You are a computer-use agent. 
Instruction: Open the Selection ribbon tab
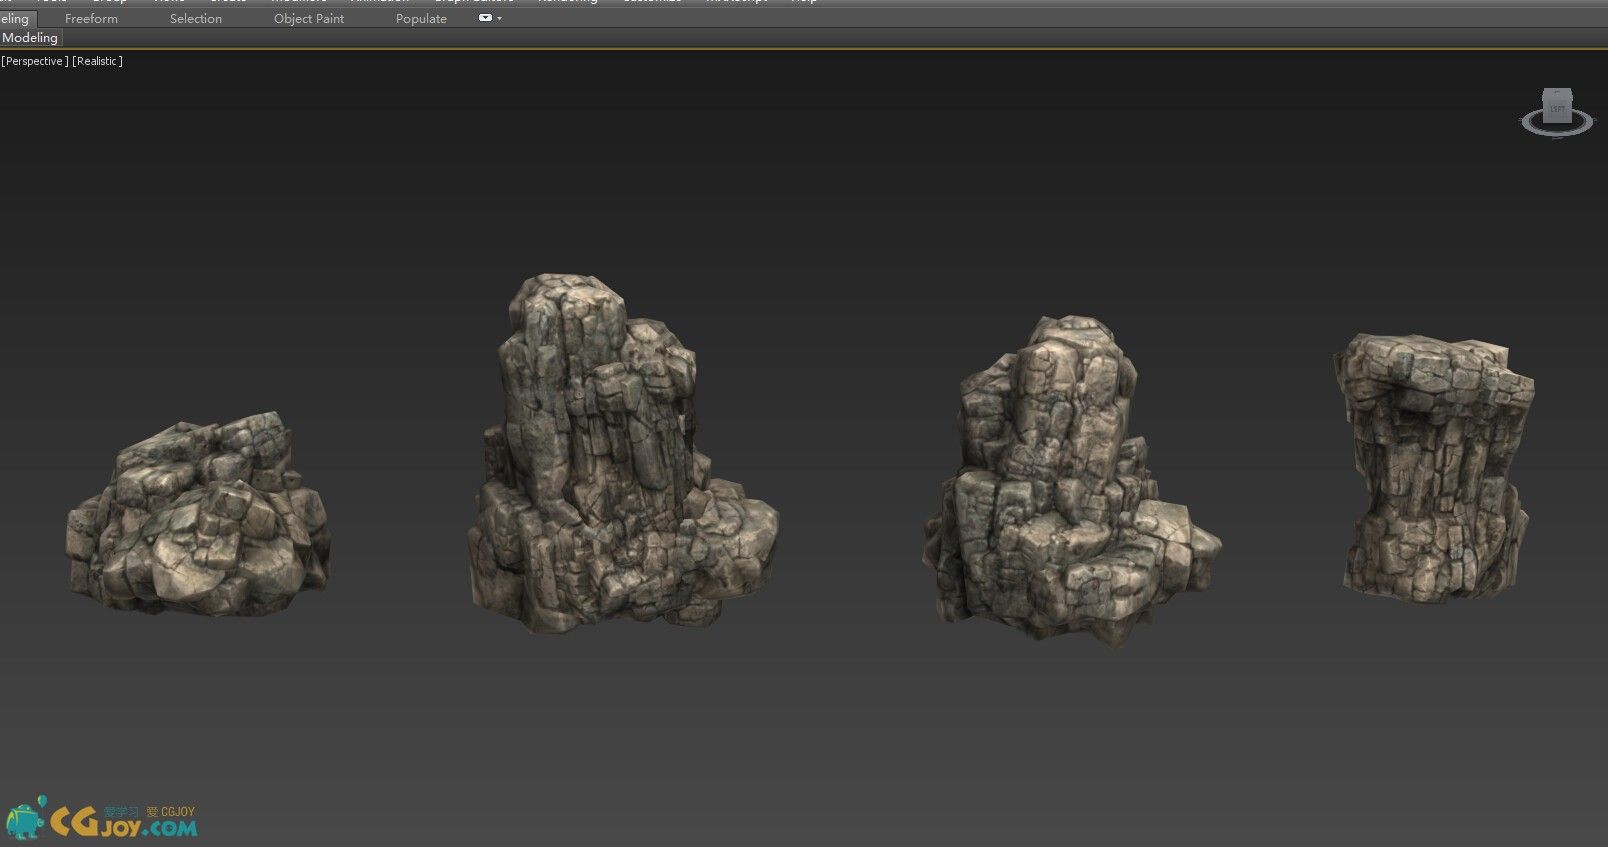click(x=196, y=19)
